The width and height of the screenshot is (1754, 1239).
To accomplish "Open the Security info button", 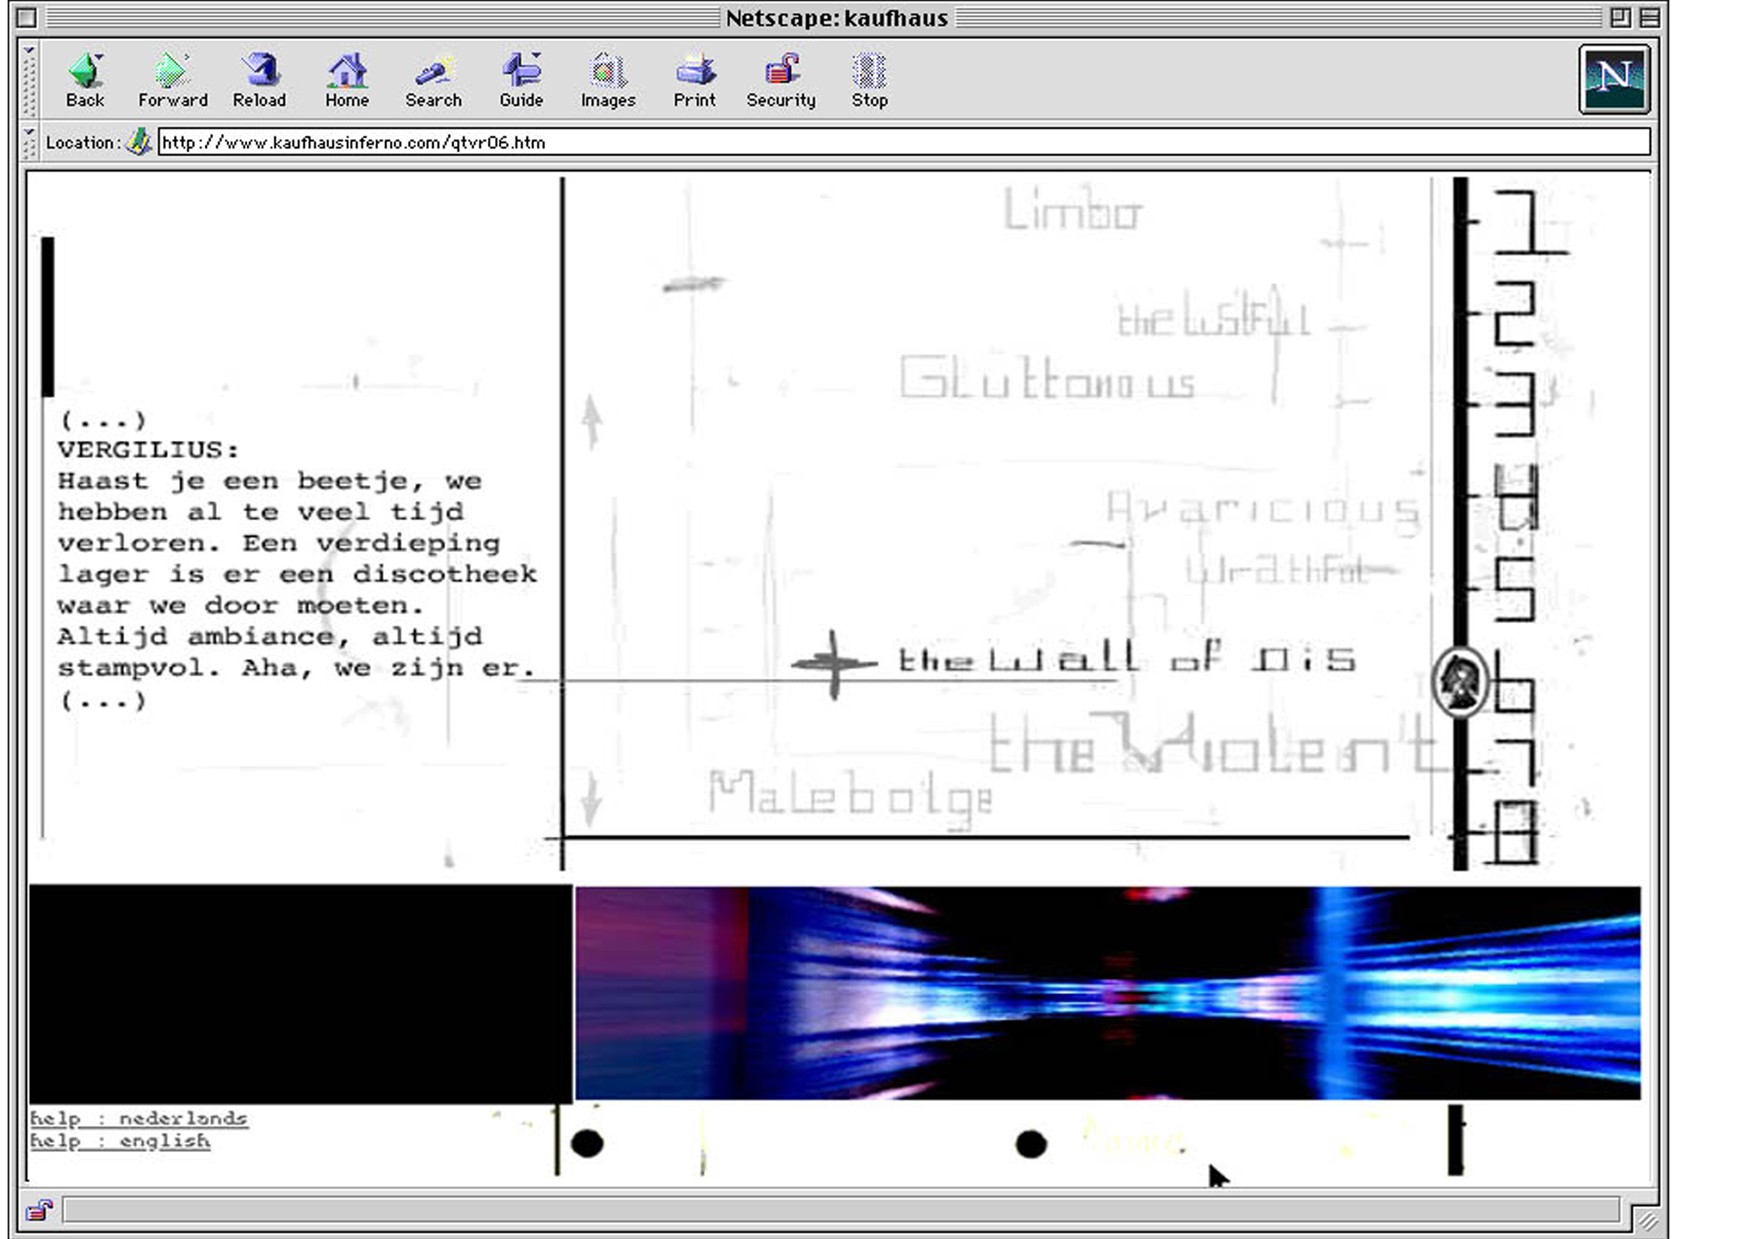I will [x=781, y=80].
